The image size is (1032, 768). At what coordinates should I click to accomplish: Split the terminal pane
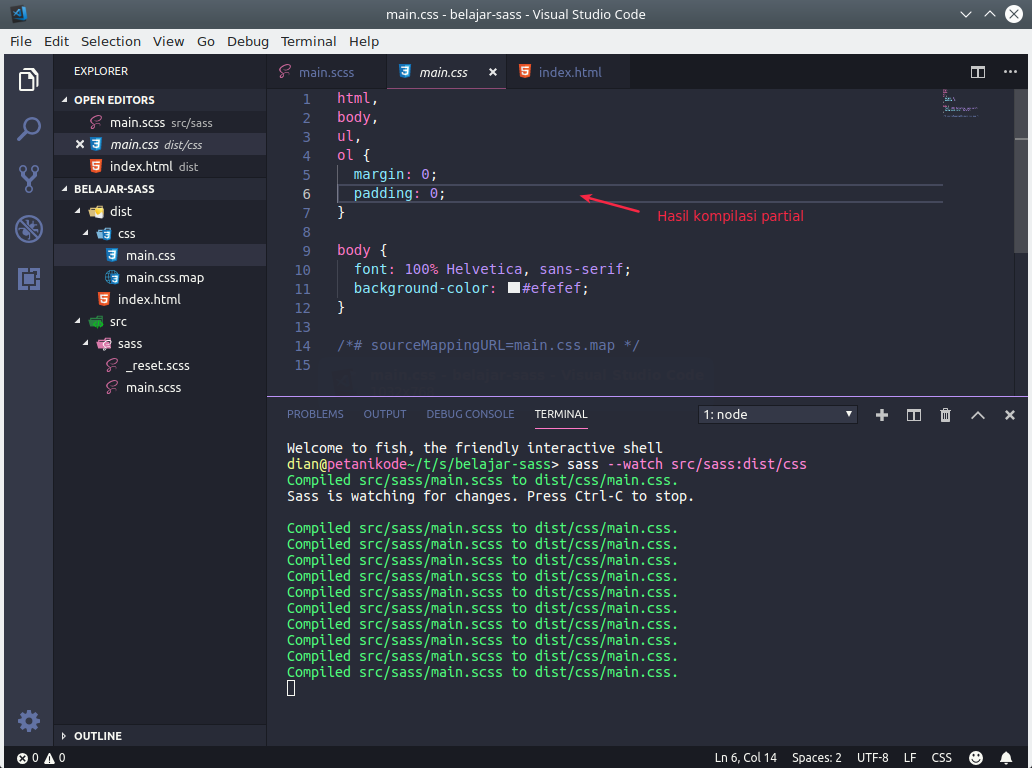click(x=913, y=415)
